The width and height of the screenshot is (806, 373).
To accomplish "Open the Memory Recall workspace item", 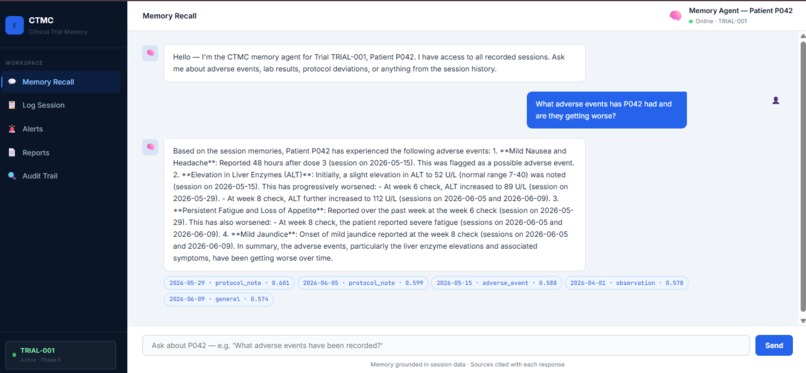I will [x=61, y=82].
